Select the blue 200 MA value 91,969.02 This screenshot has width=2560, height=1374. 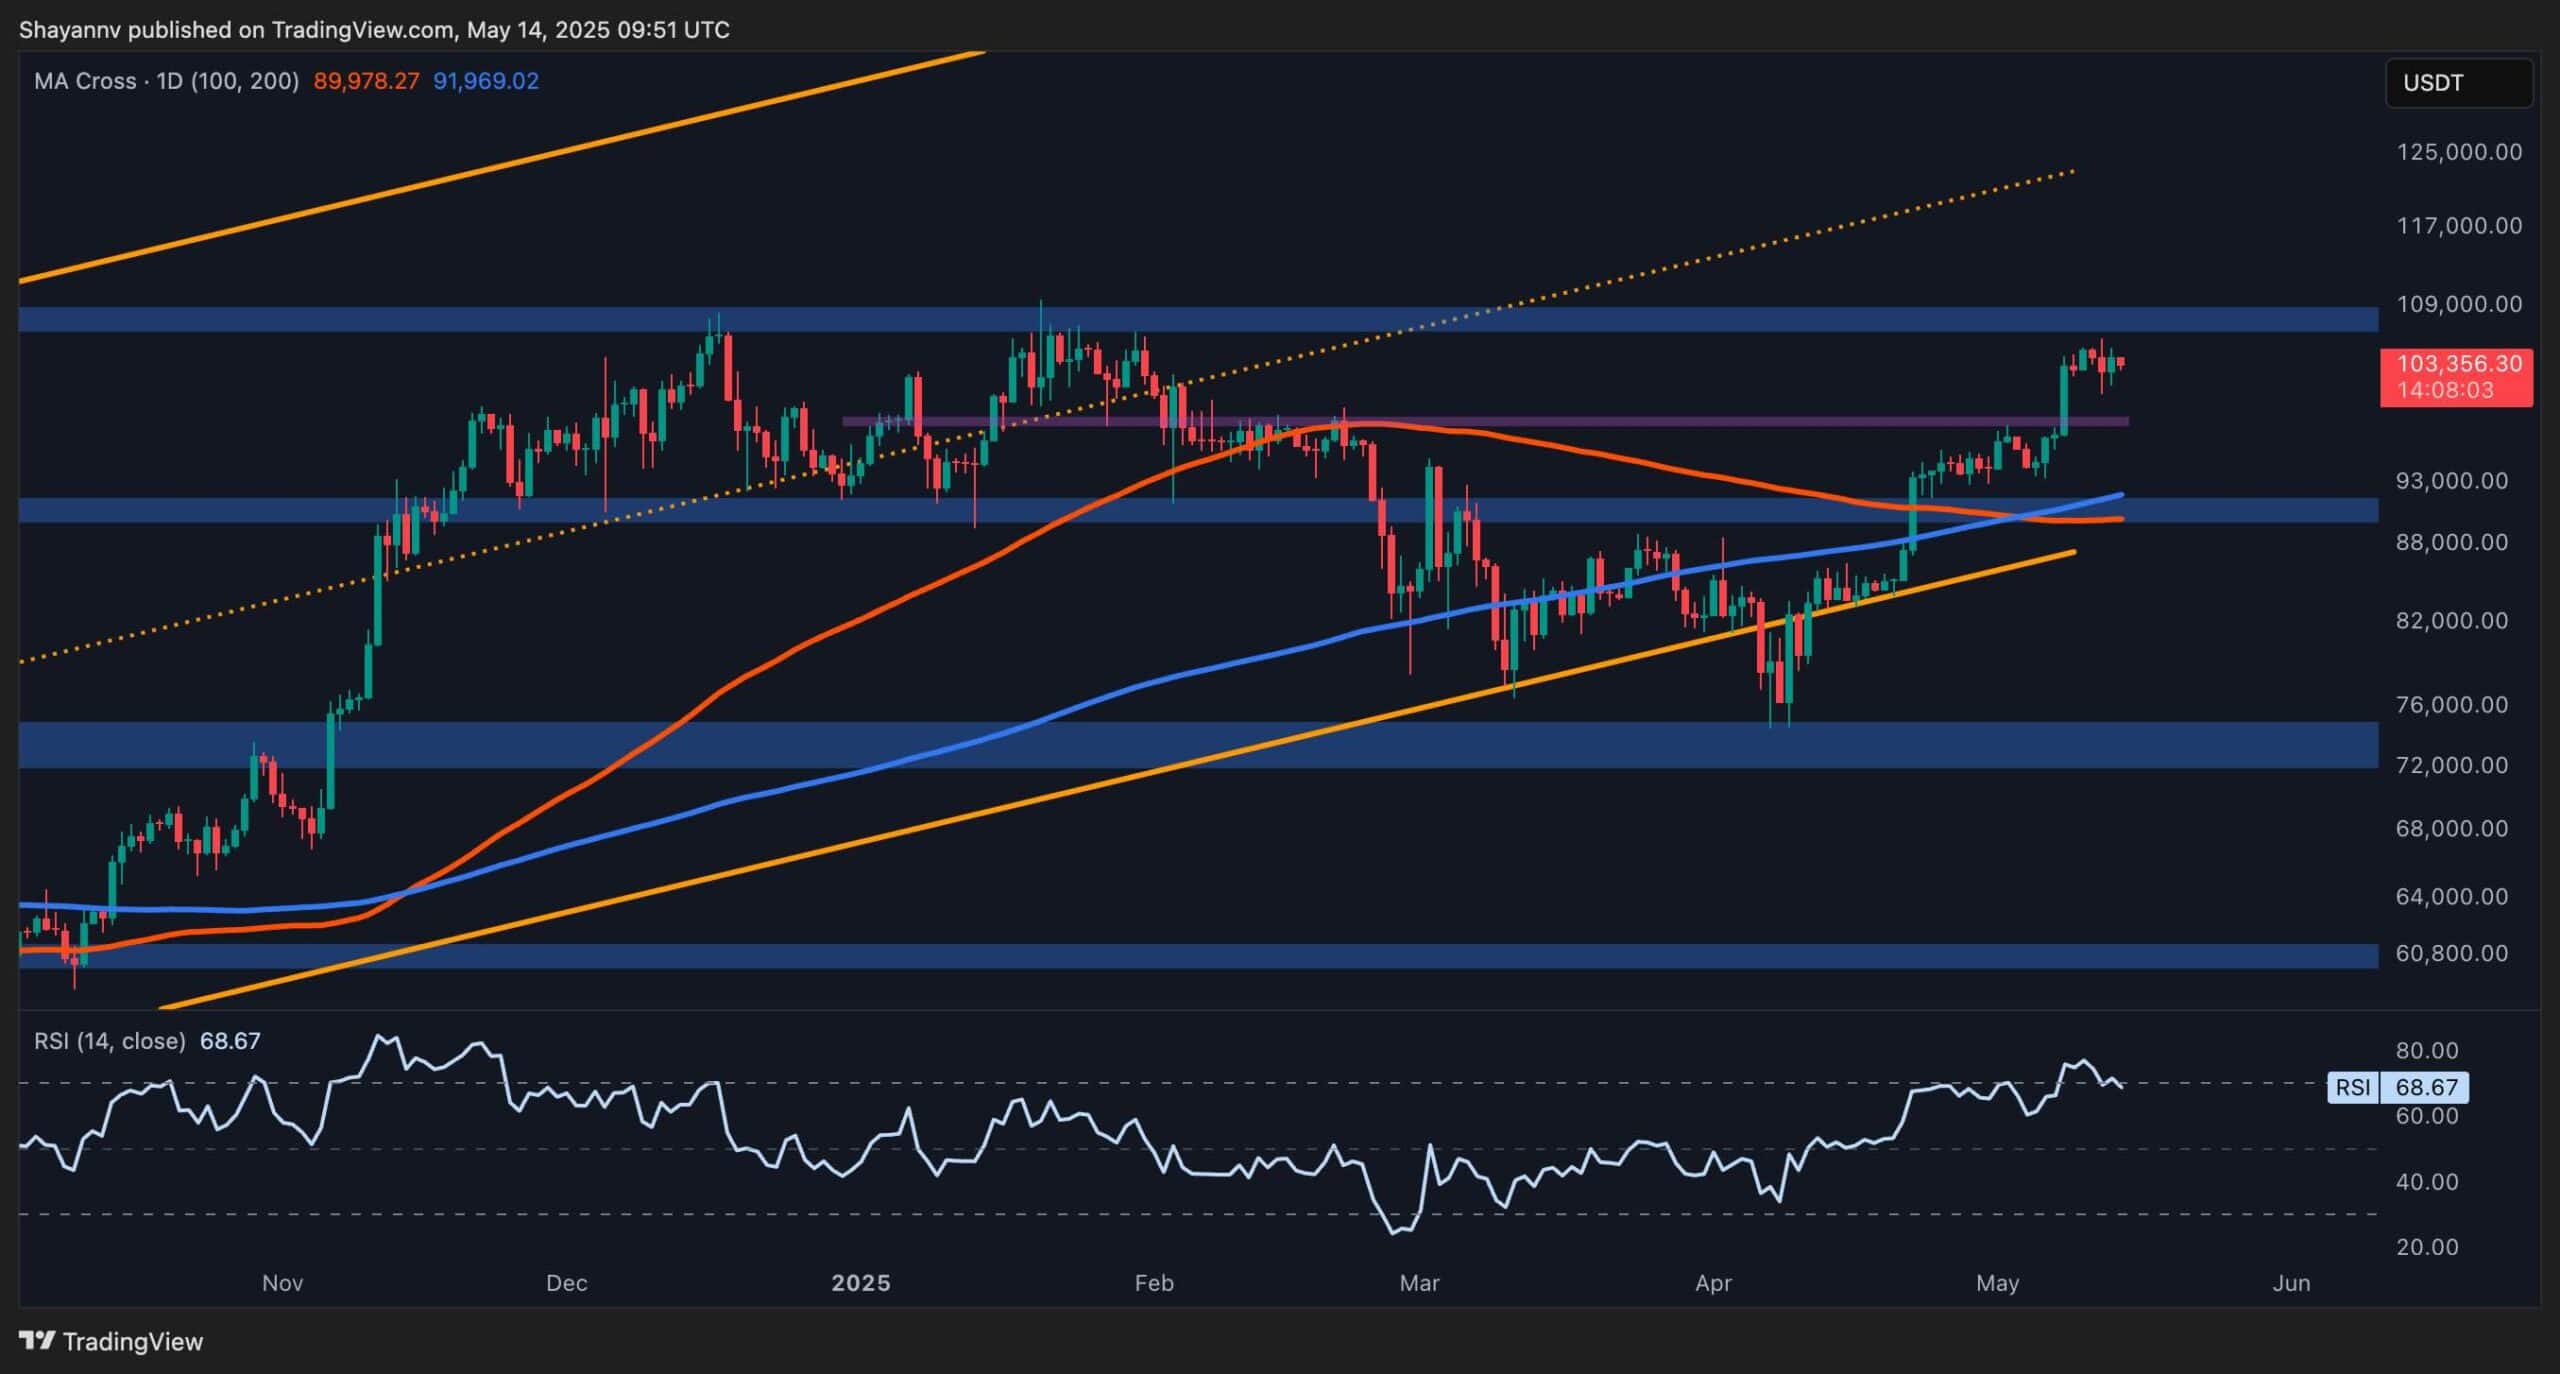pos(487,81)
